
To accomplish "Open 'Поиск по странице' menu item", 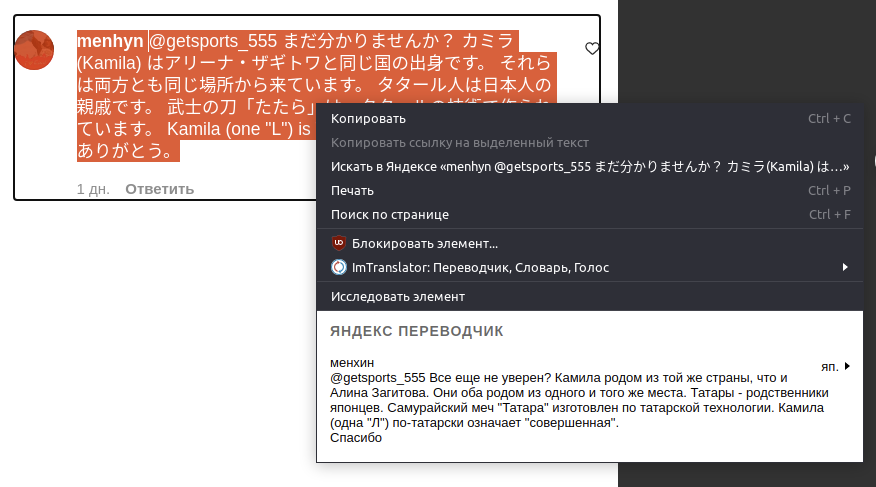I will tap(389, 214).
